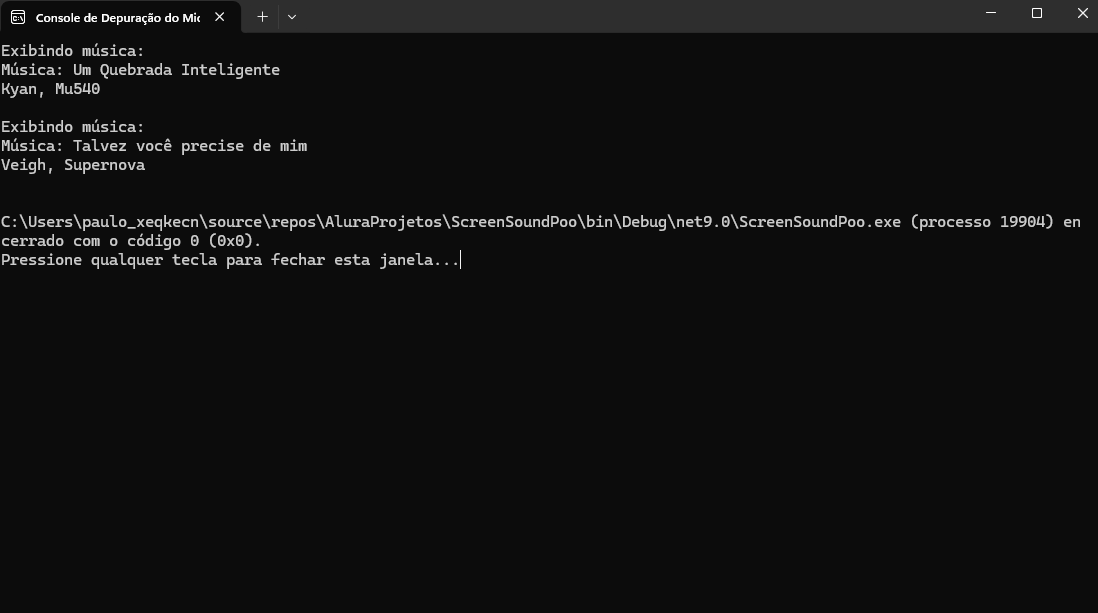This screenshot has width=1098, height=613.
Task: Close the terminal window
Action: click(1083, 14)
